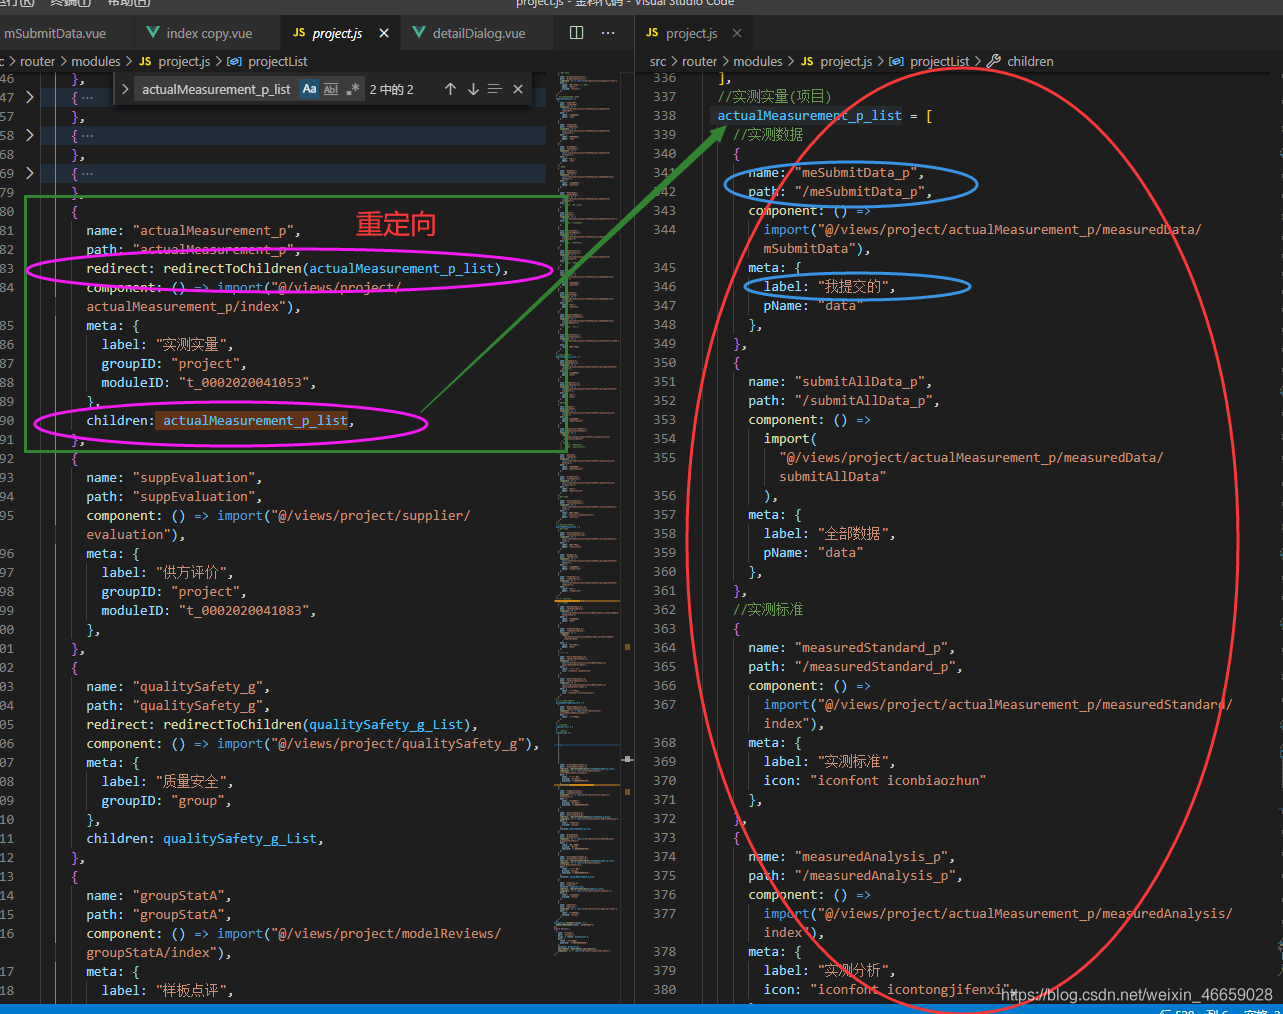Click "iconfont iconbiaozhun" icon value
Screen dimensions: 1283x1014
(898, 780)
